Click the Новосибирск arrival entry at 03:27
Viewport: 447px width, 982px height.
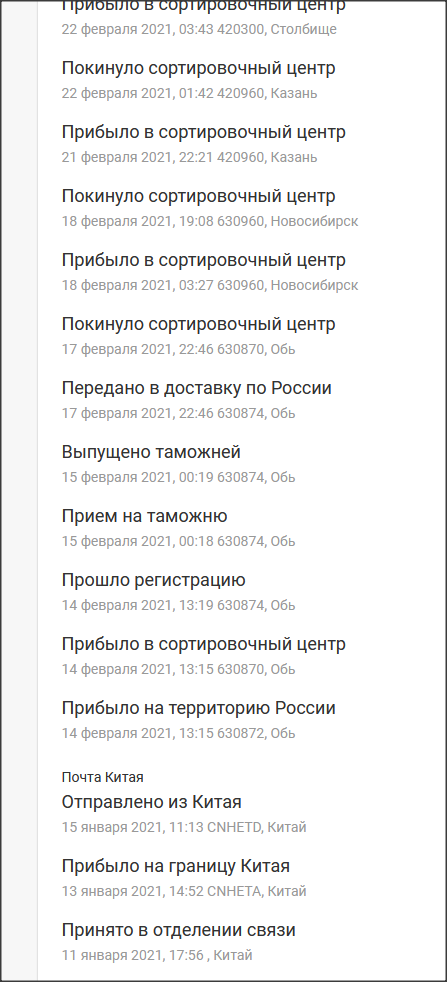pyautogui.click(x=210, y=272)
